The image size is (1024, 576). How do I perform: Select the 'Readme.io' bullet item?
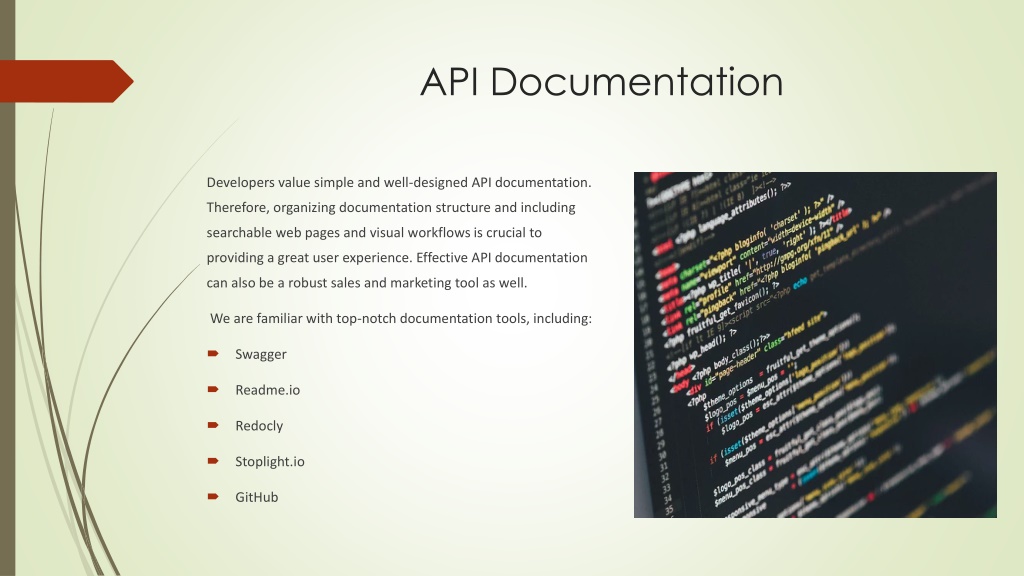click(x=268, y=390)
